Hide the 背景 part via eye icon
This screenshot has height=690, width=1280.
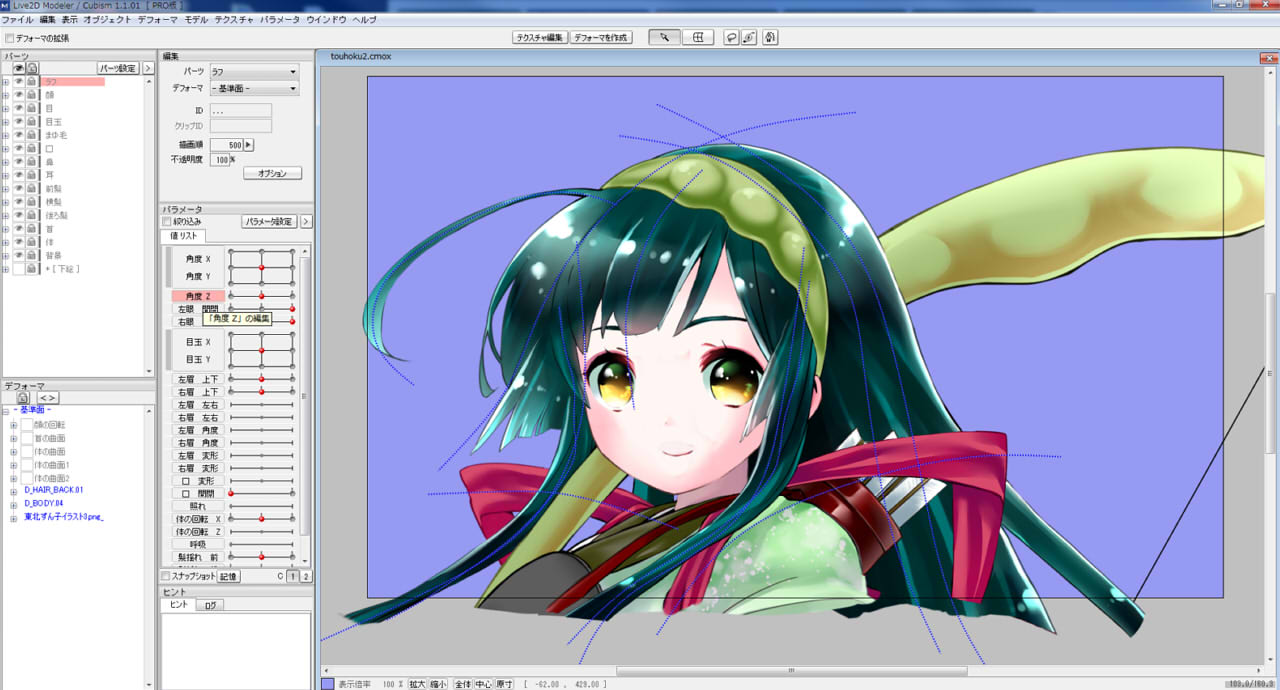coord(18,255)
